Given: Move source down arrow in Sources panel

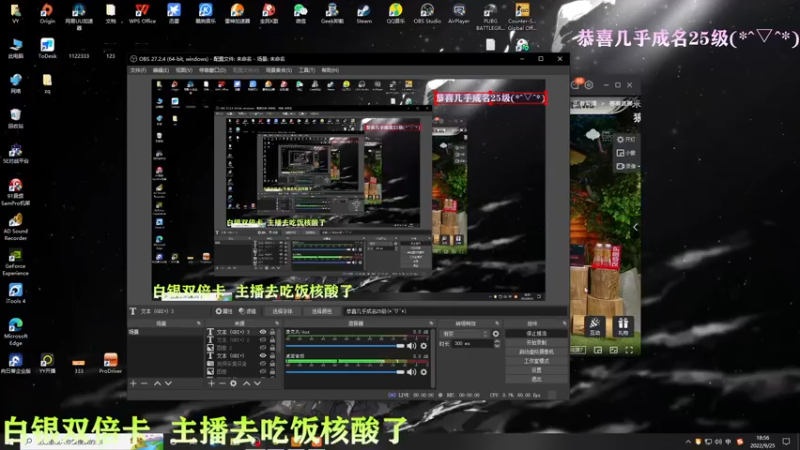Looking at the screenshot, I should click(x=257, y=383).
